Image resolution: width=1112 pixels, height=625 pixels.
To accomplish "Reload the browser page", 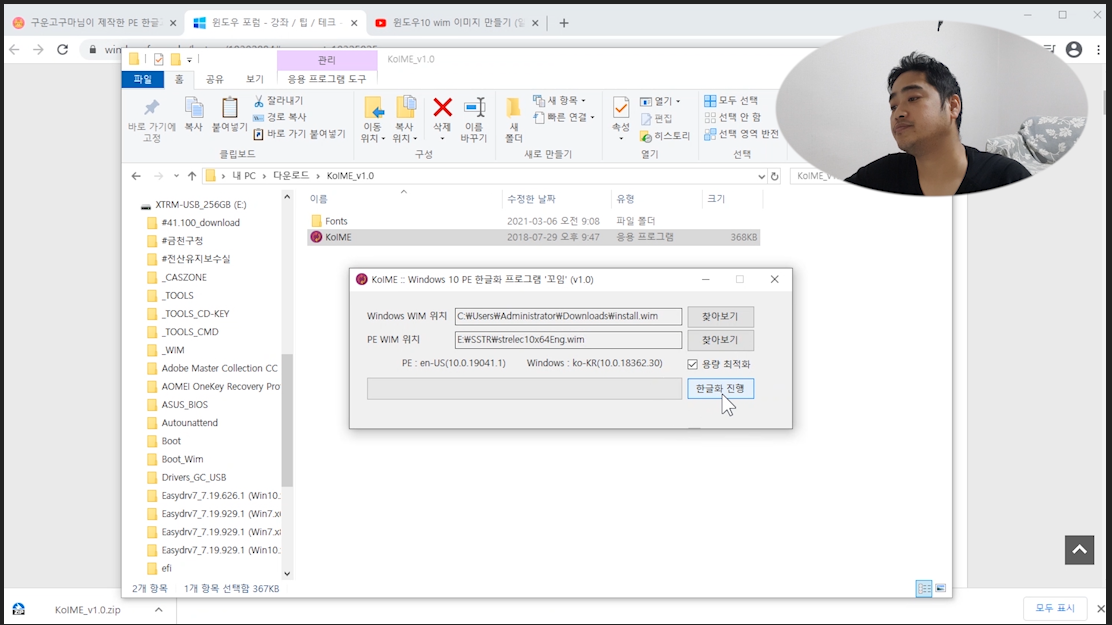I will click(x=62, y=49).
